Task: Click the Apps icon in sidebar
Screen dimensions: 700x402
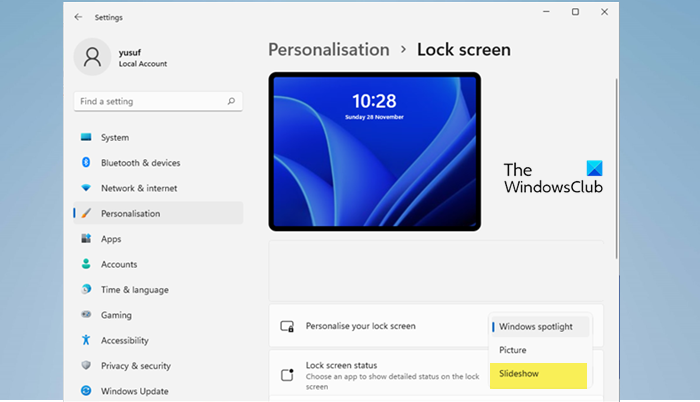Action: pos(86,239)
